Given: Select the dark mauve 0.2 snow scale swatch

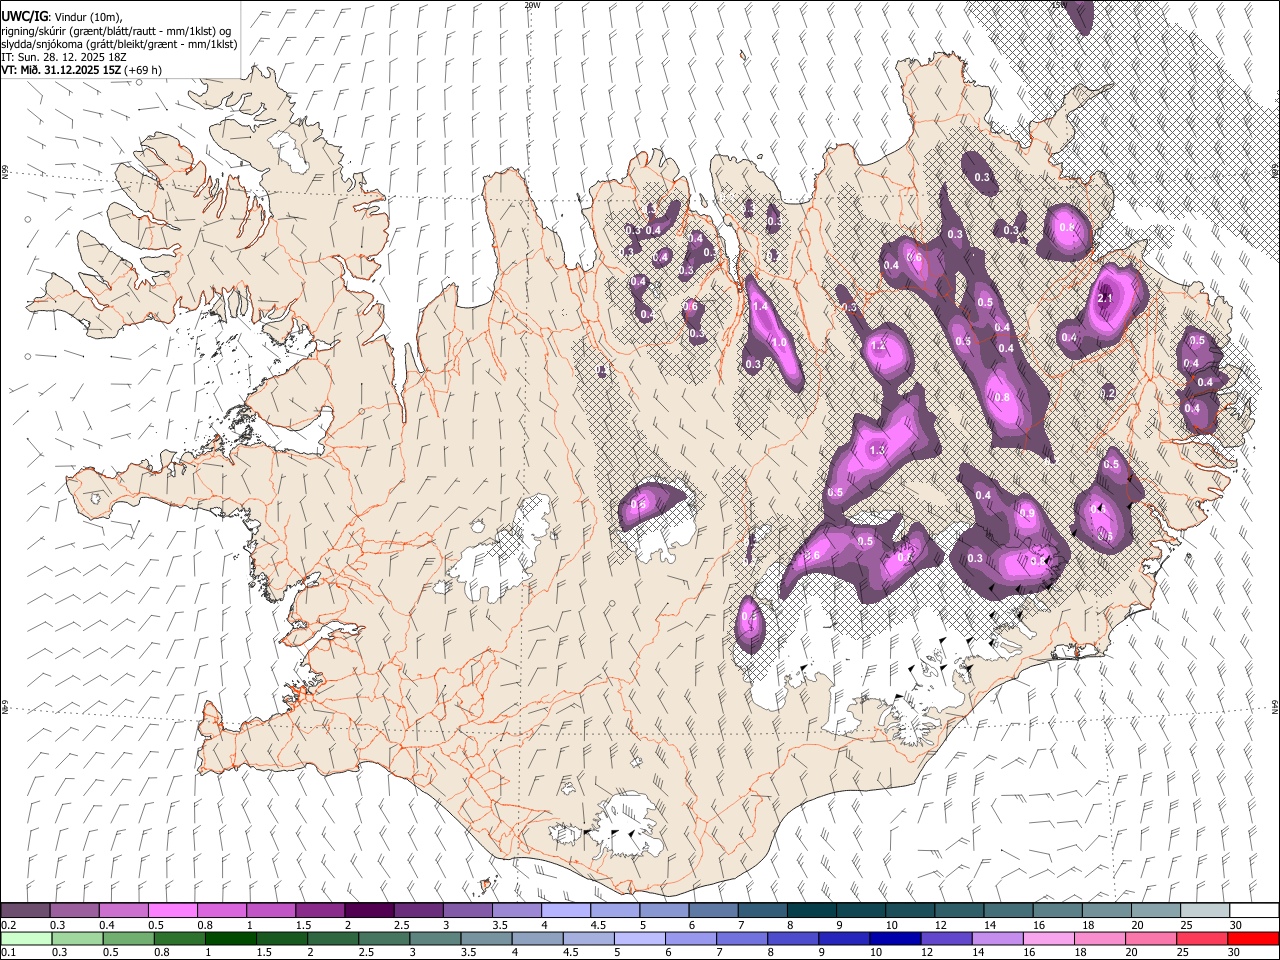Looking at the screenshot, I should [x=25, y=910].
